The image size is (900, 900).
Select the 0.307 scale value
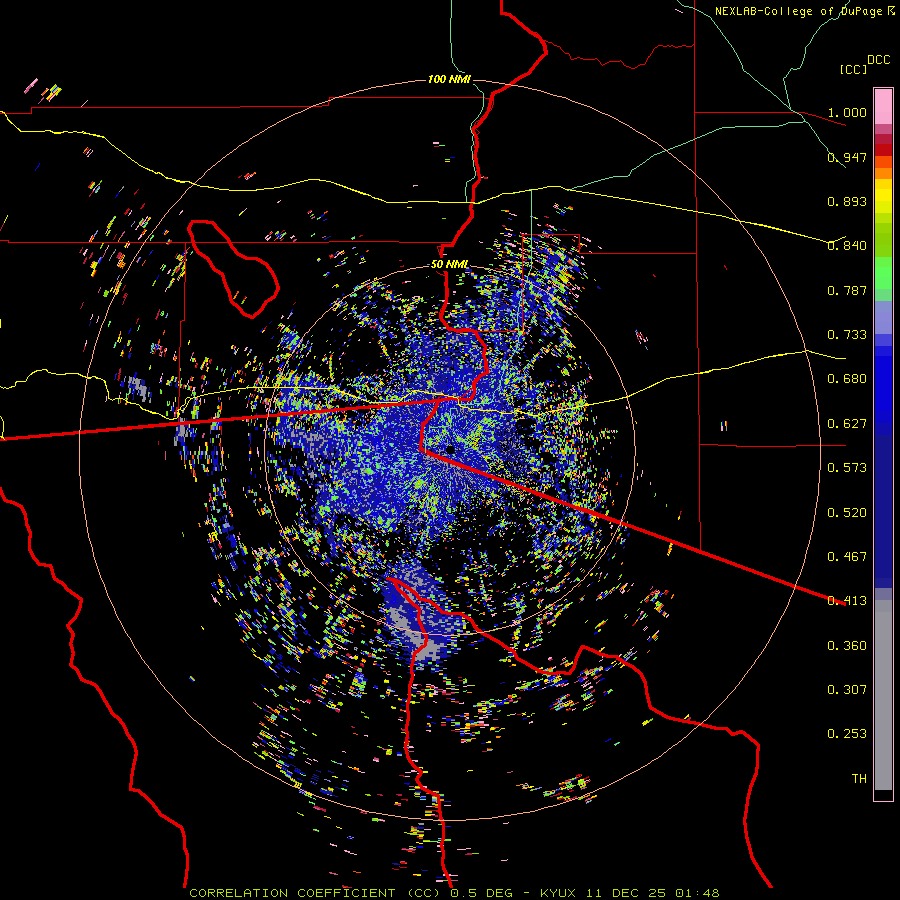(847, 690)
